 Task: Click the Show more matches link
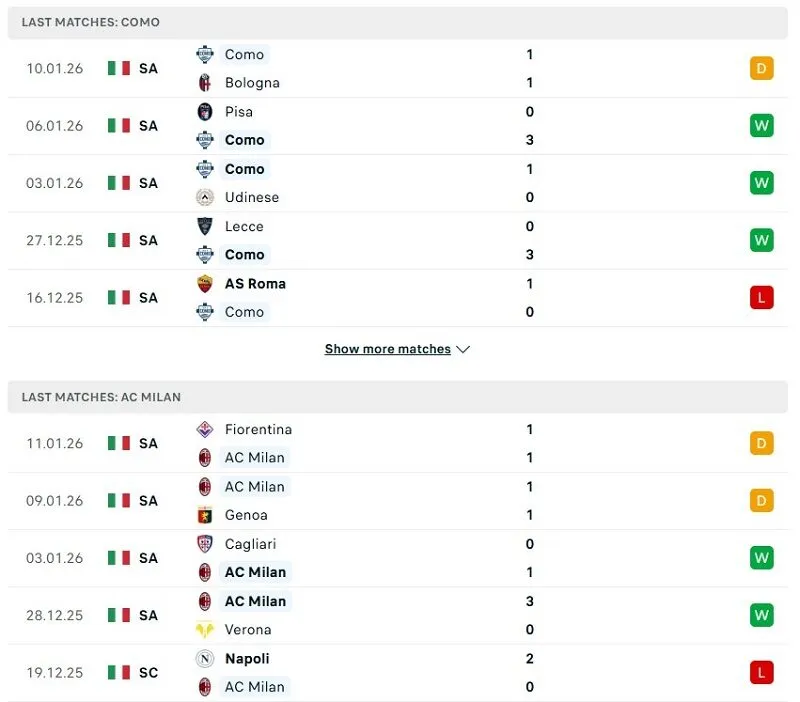pyautogui.click(x=386, y=349)
